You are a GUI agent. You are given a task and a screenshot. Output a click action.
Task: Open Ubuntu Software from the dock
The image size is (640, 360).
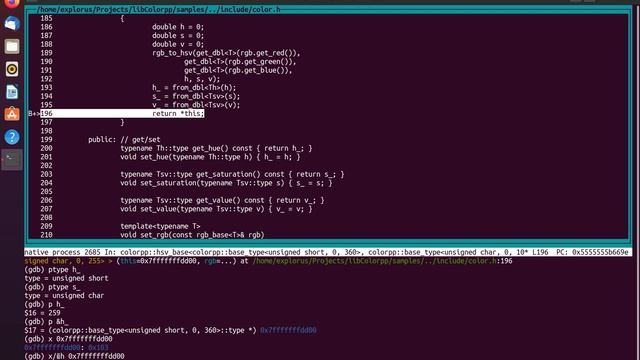(12, 114)
